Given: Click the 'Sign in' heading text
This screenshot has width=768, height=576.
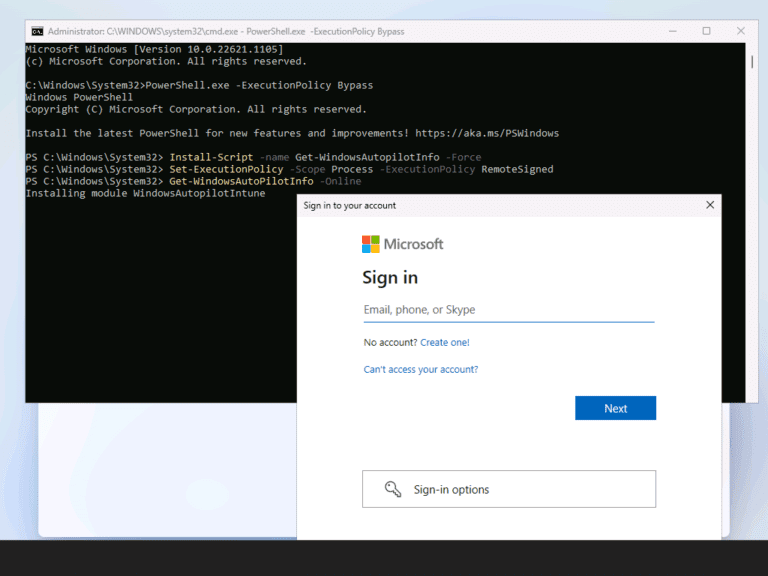Looking at the screenshot, I should pyautogui.click(x=390, y=278).
